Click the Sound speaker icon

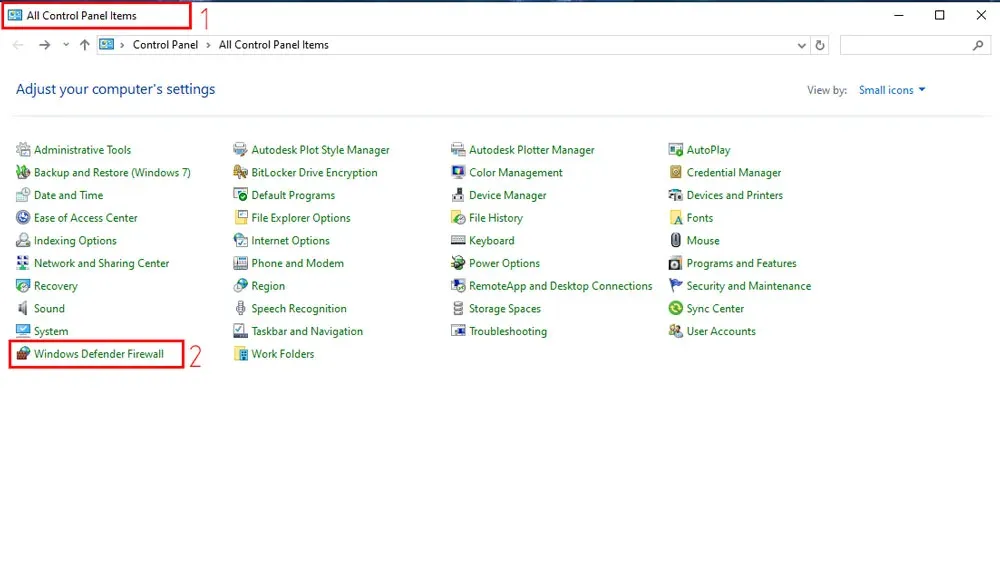point(23,308)
